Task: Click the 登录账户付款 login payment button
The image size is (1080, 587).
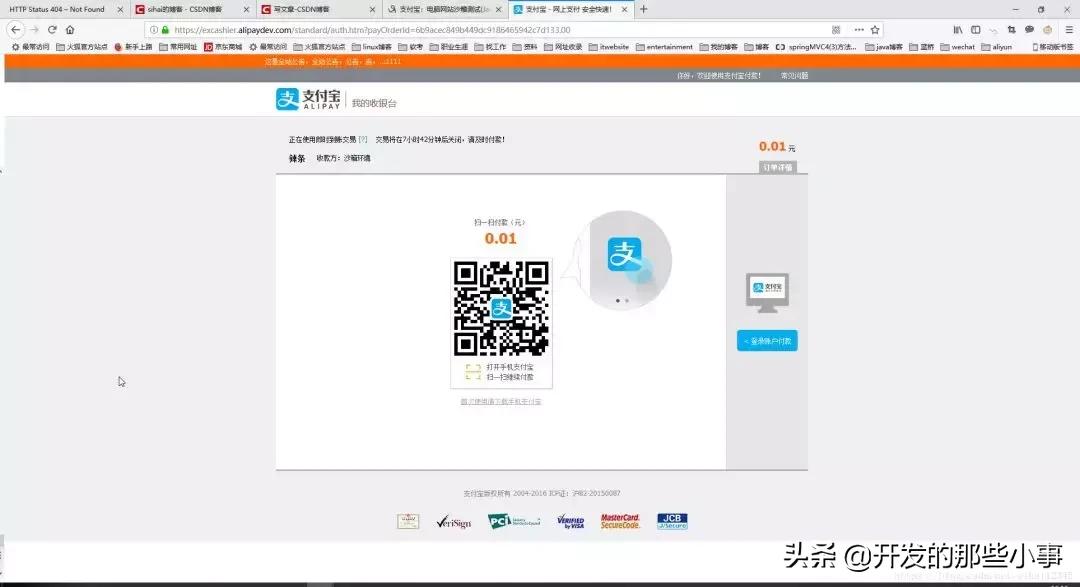Action: coord(766,340)
